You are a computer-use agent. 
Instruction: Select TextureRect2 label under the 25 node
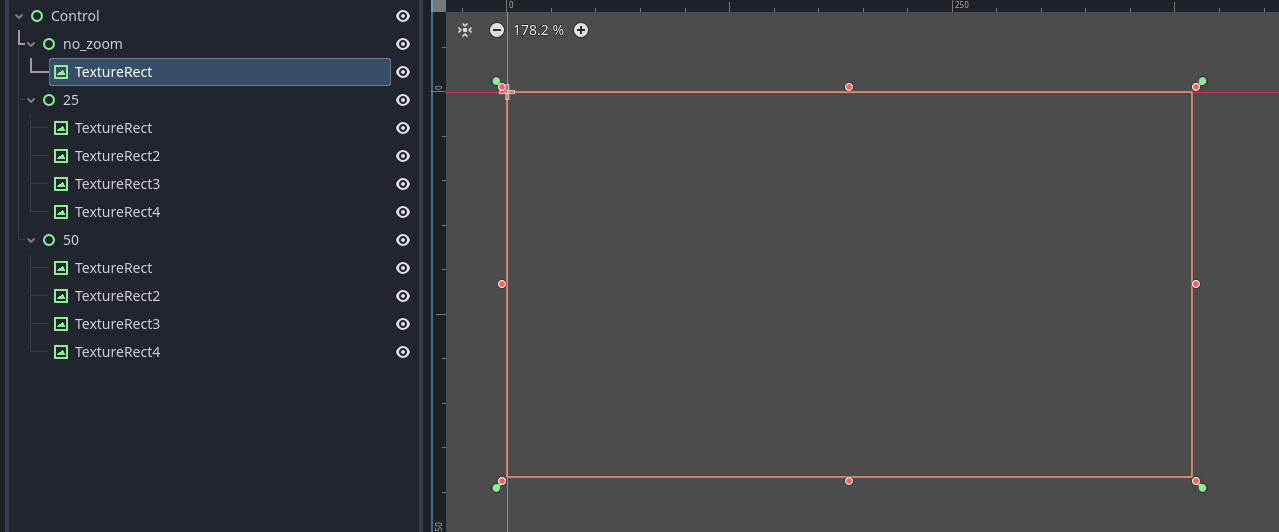[x=117, y=156]
